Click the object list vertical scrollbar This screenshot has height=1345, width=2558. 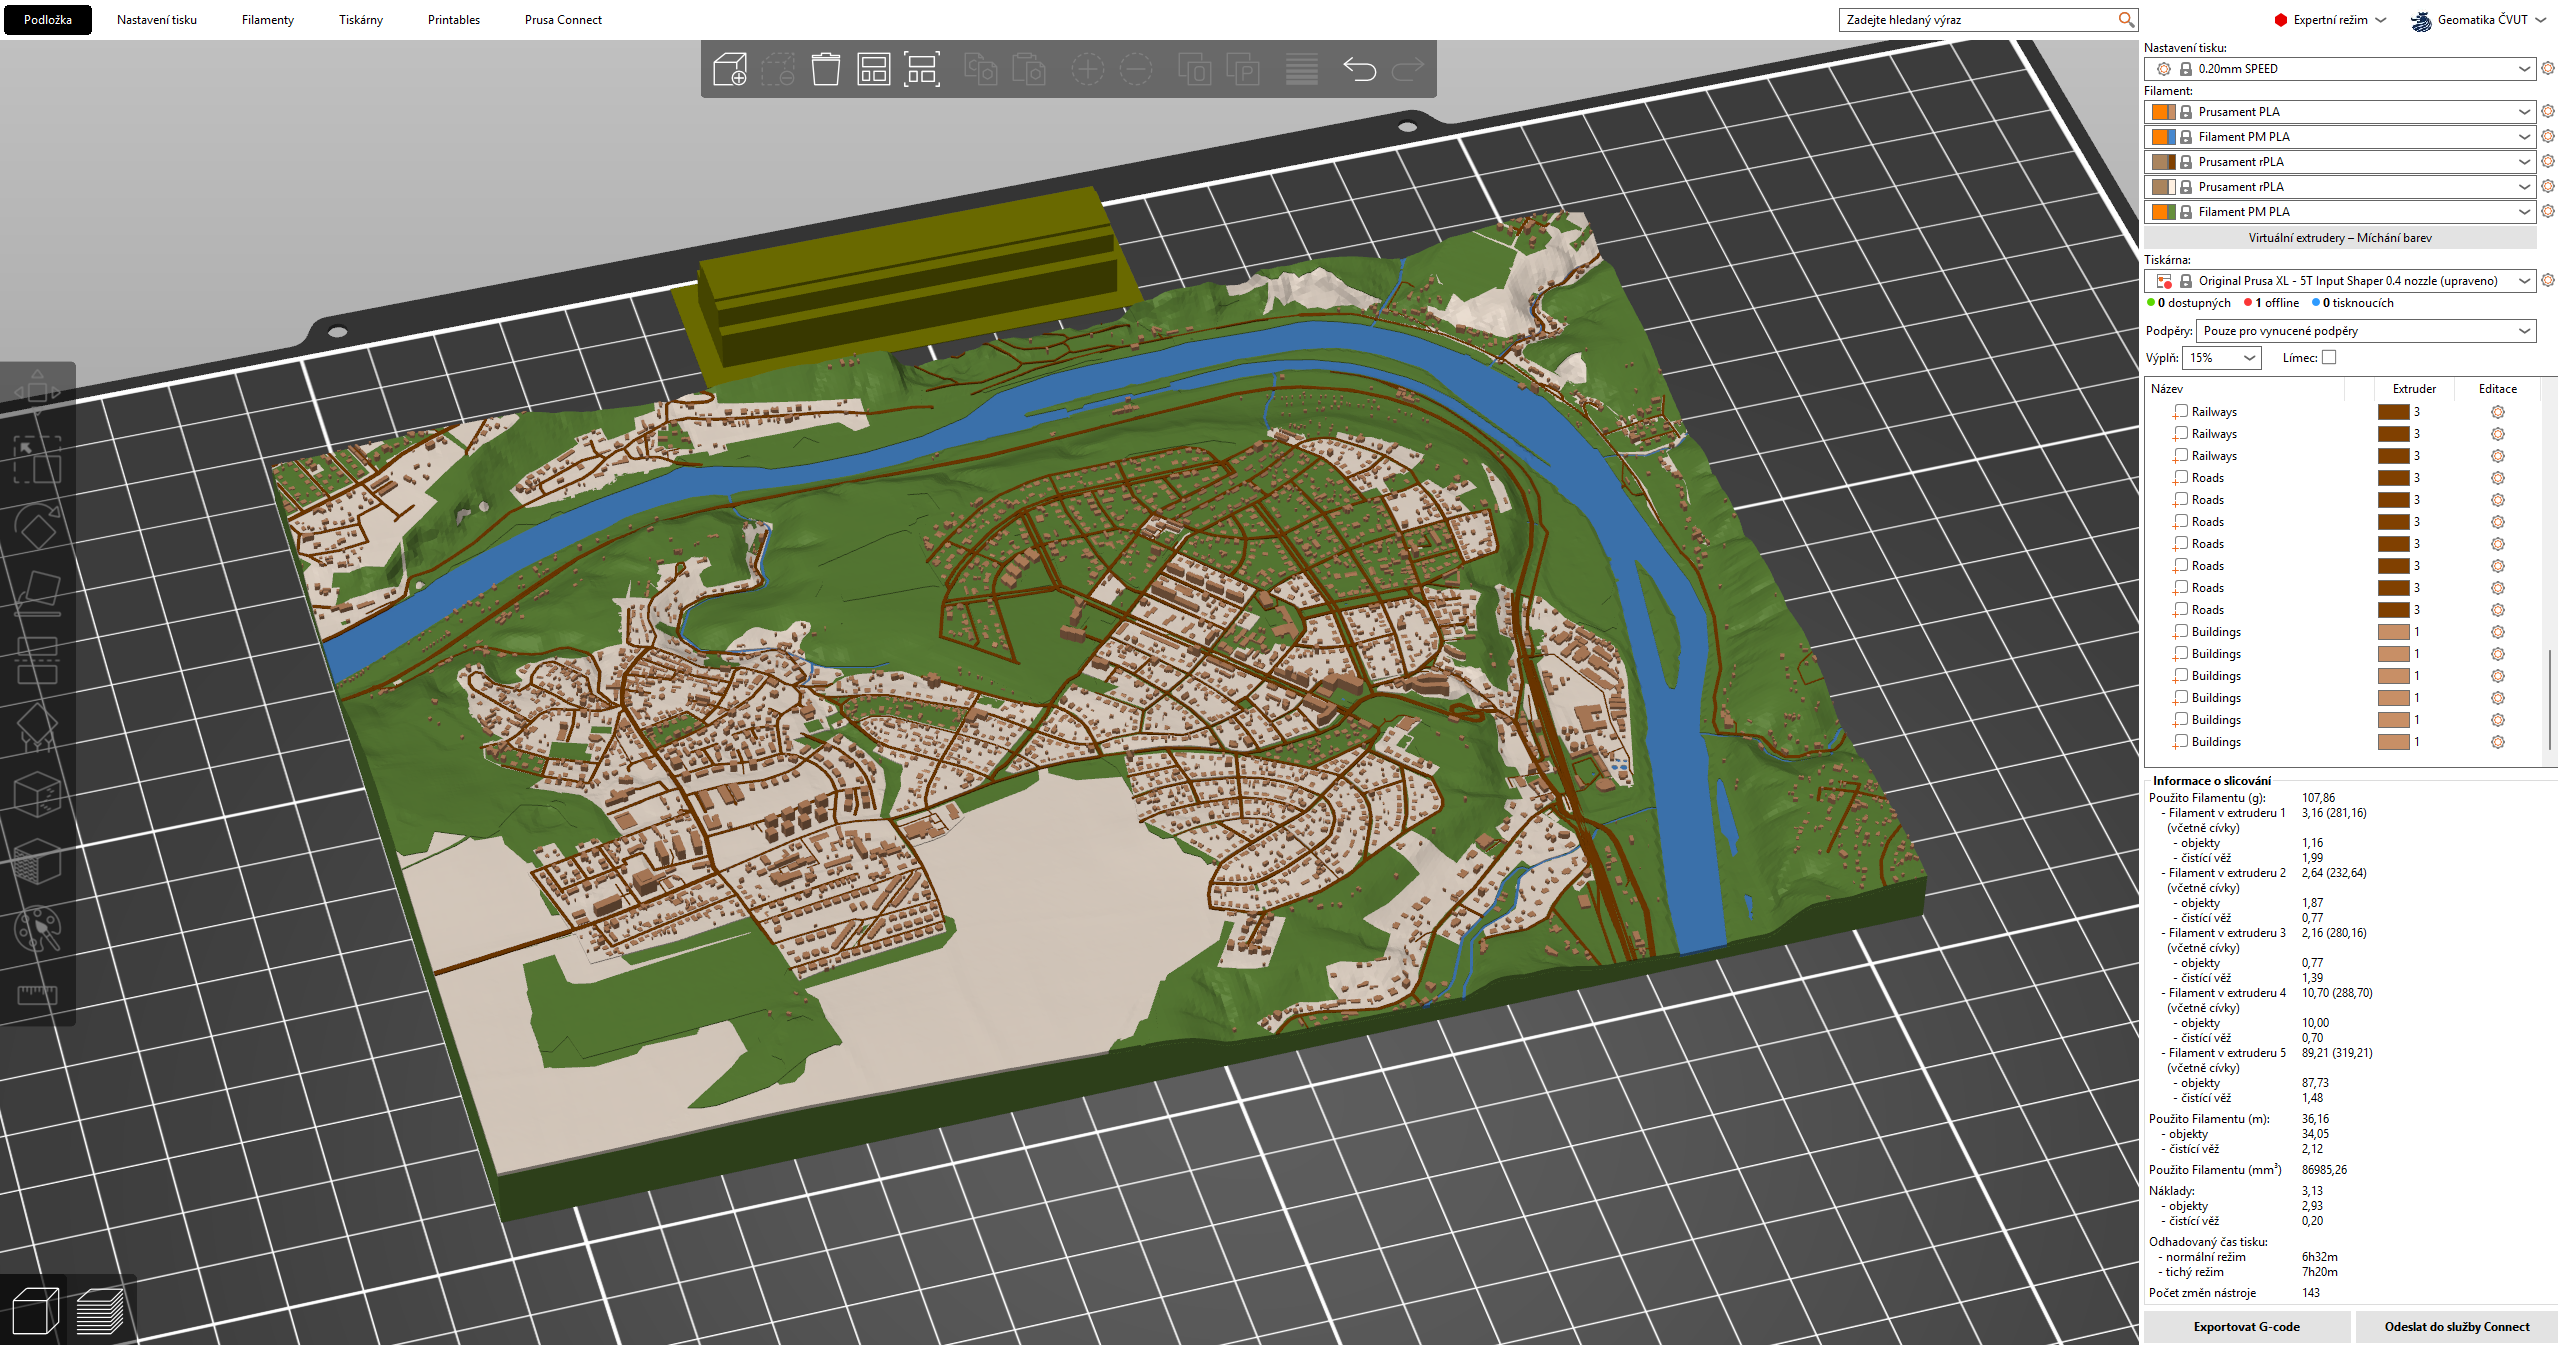(2550, 698)
